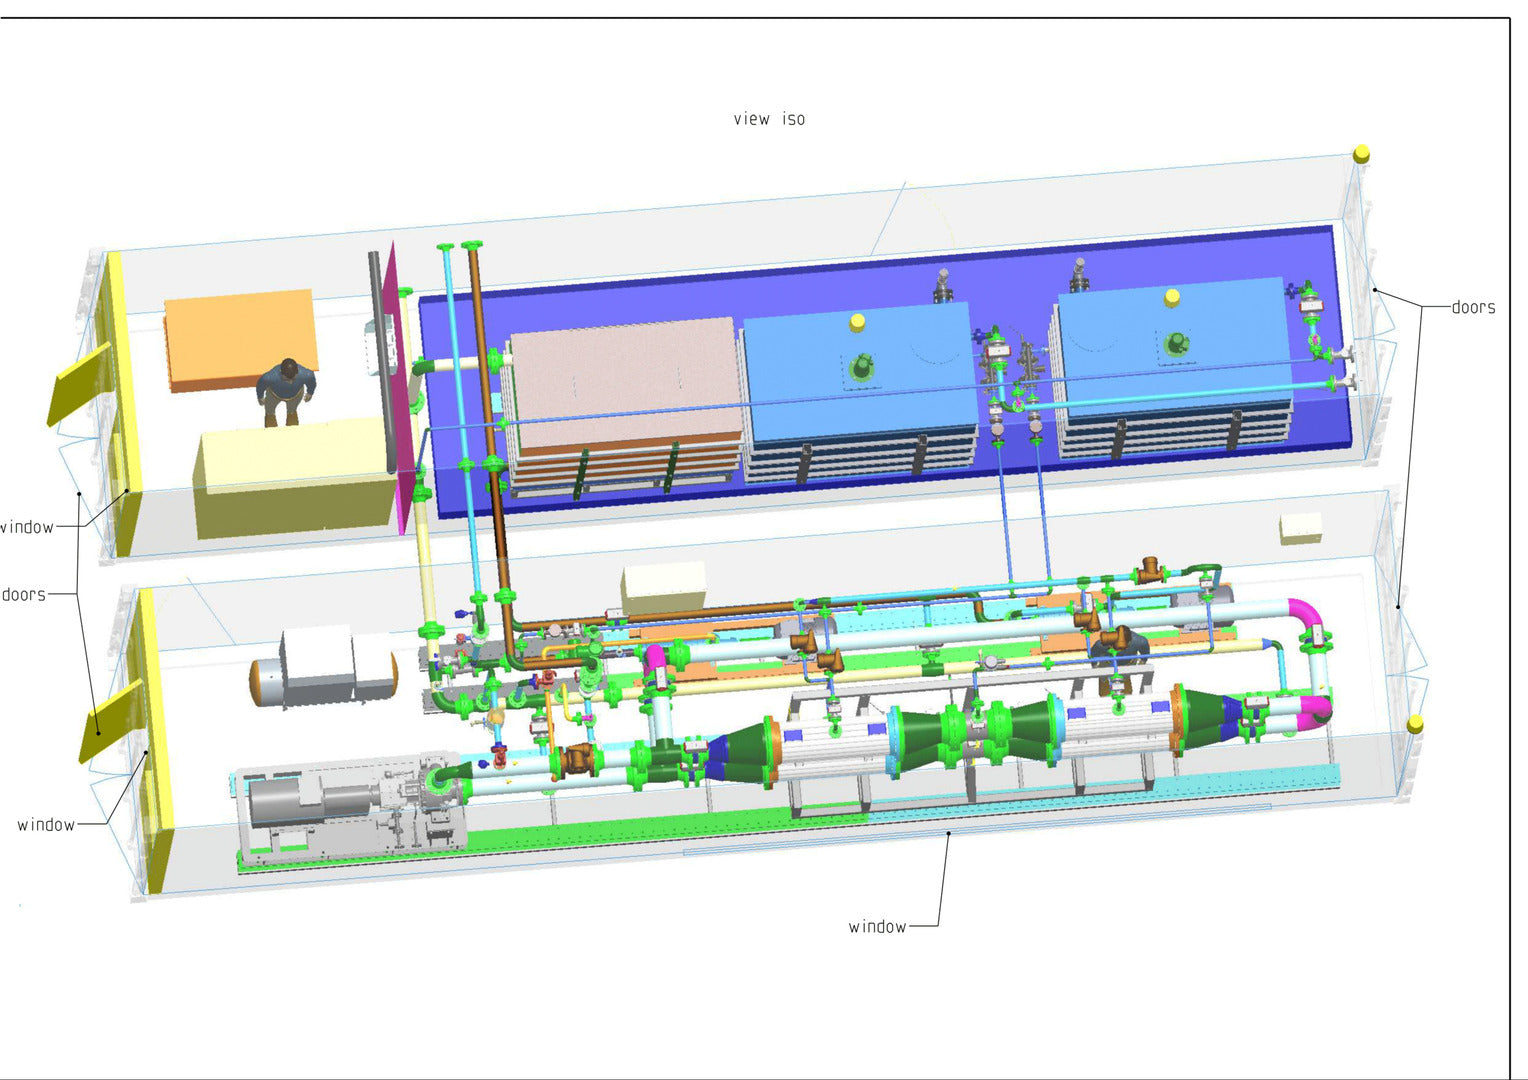Select the 'doors' label at right
This screenshot has width=1528, height=1080.
click(1473, 307)
